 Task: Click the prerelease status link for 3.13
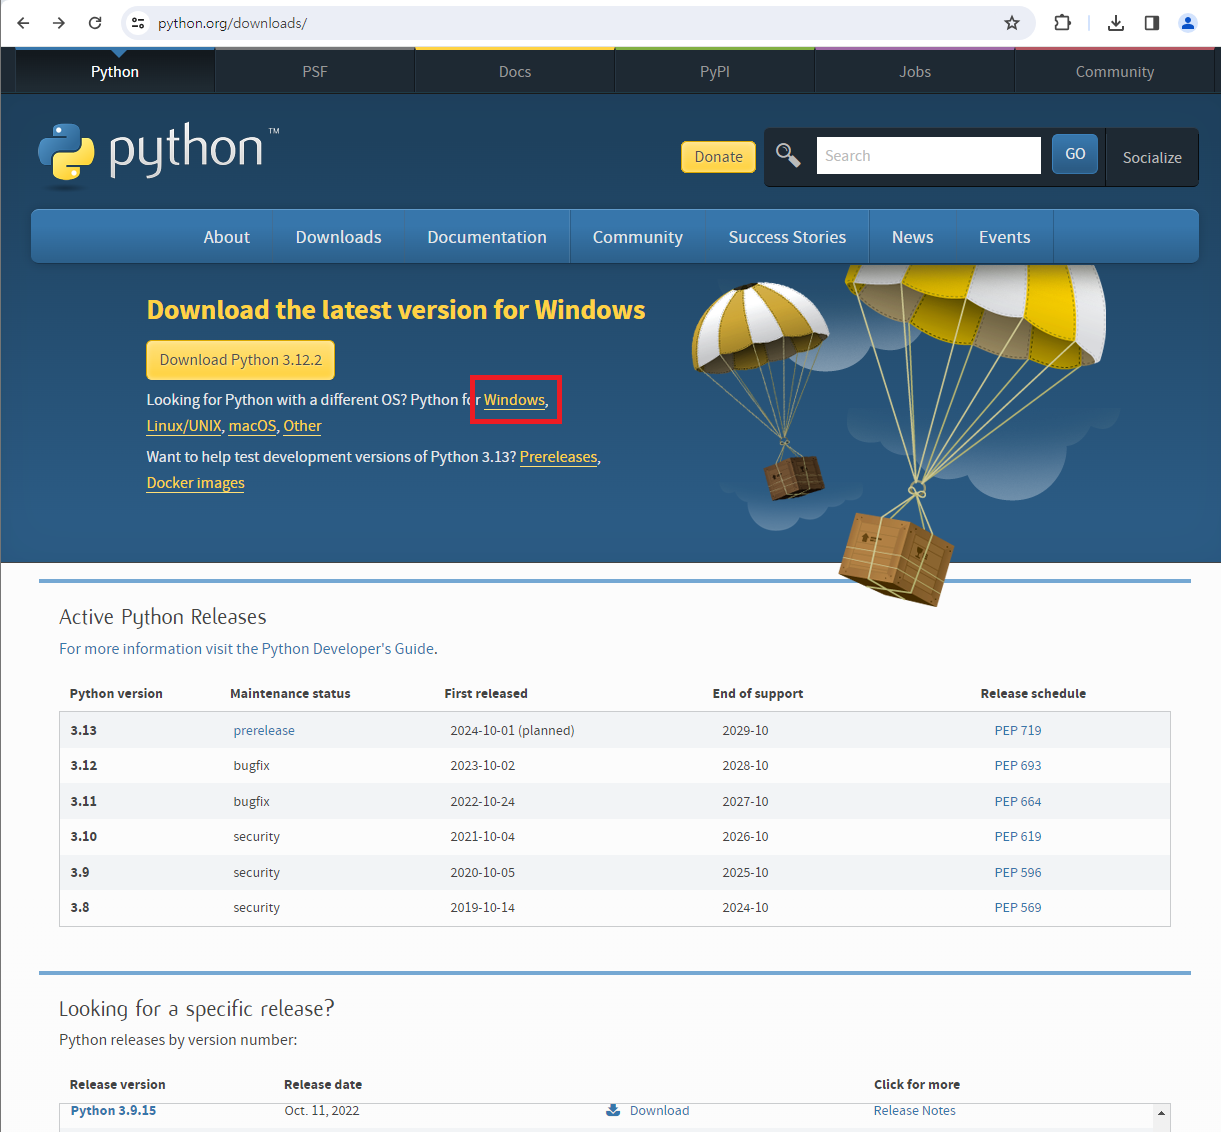(264, 731)
